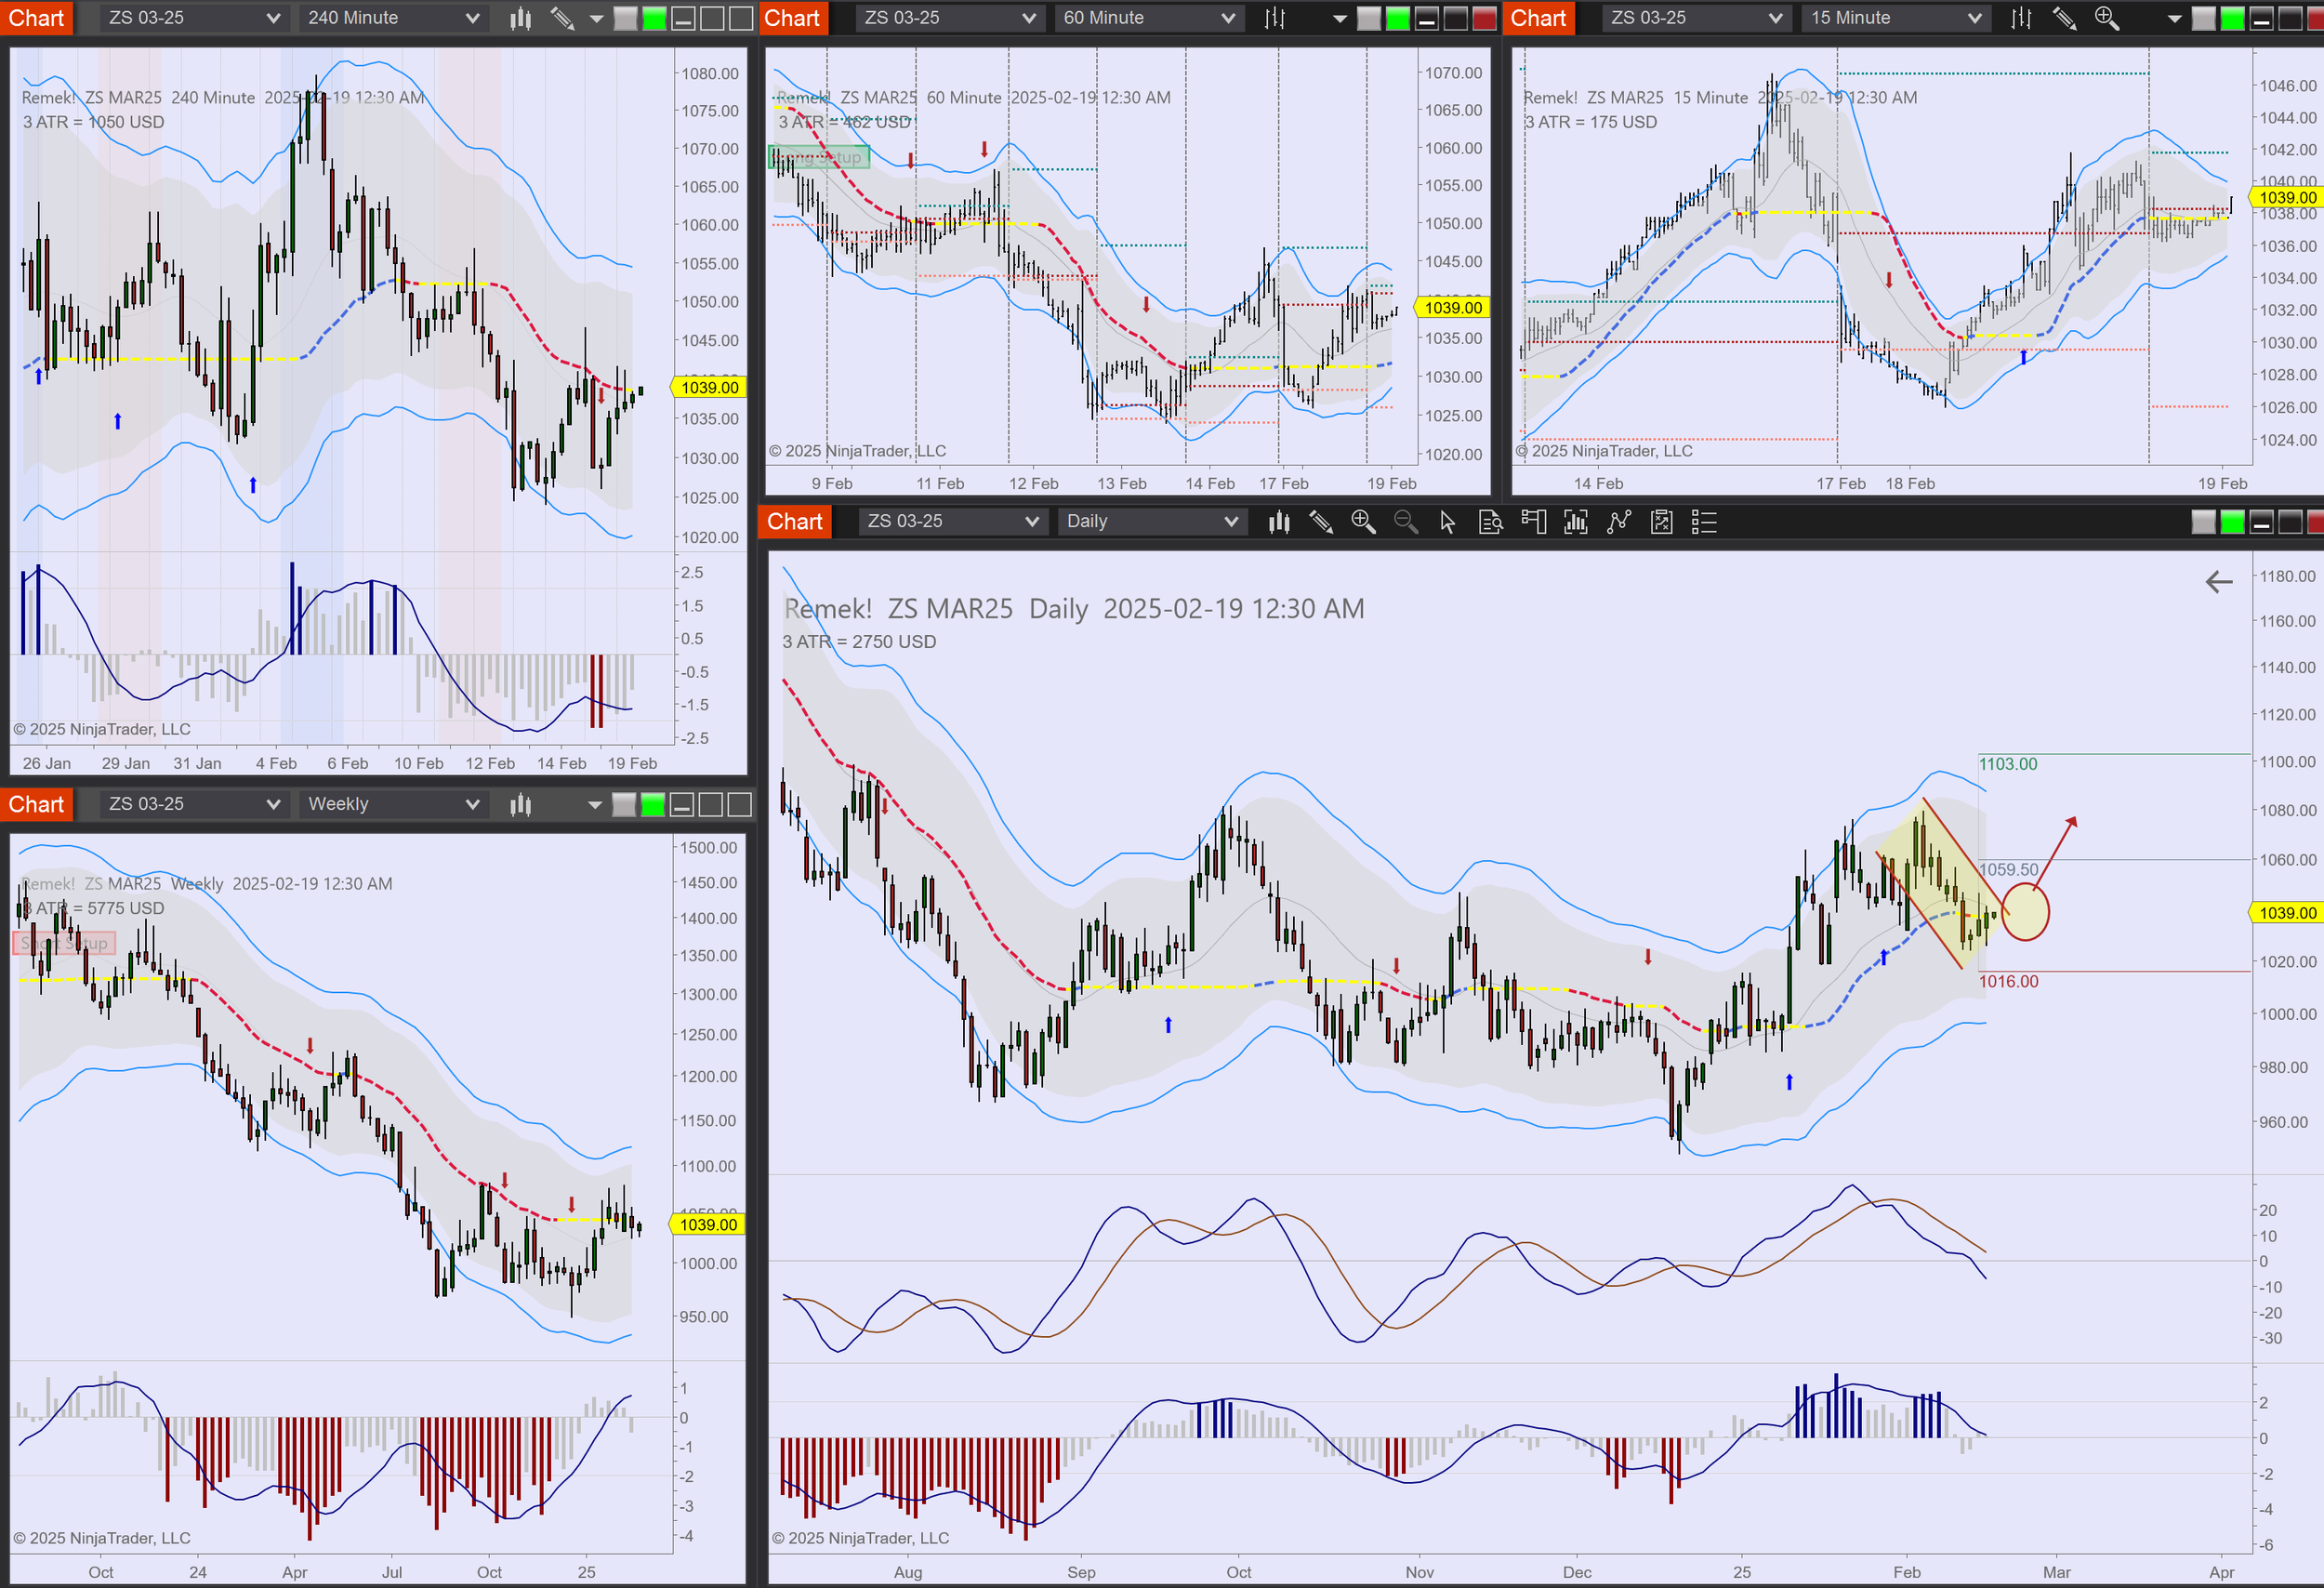Open Drawing Tools pencil in Daily chart
The height and width of the screenshot is (1588, 2324).
click(1321, 522)
